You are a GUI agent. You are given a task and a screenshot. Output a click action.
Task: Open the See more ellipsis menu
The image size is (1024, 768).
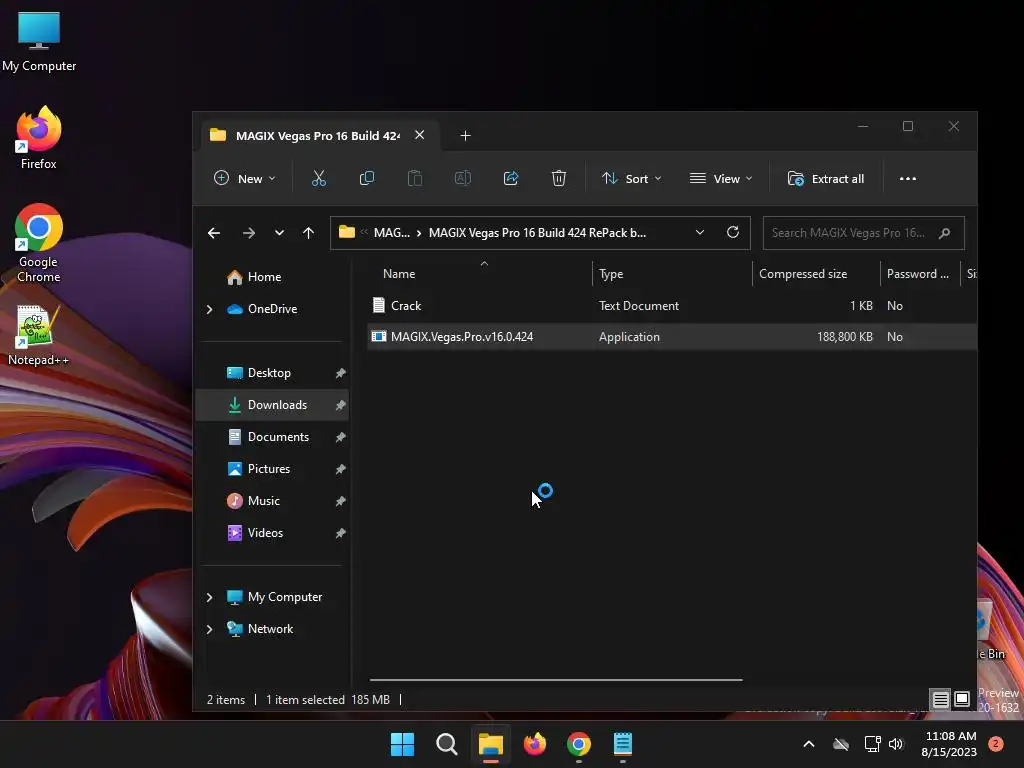click(x=908, y=178)
